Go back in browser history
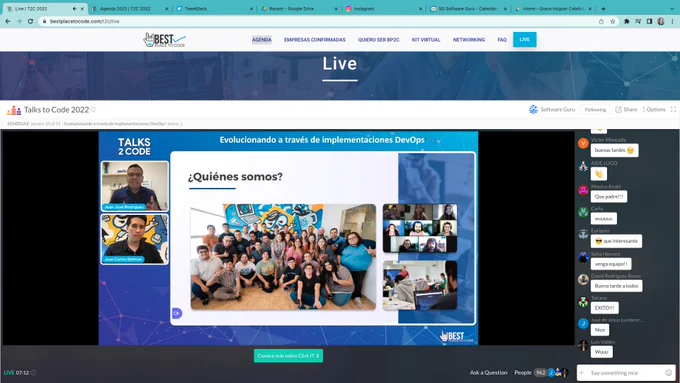Viewport: 680px width, 383px height. pos(7,21)
